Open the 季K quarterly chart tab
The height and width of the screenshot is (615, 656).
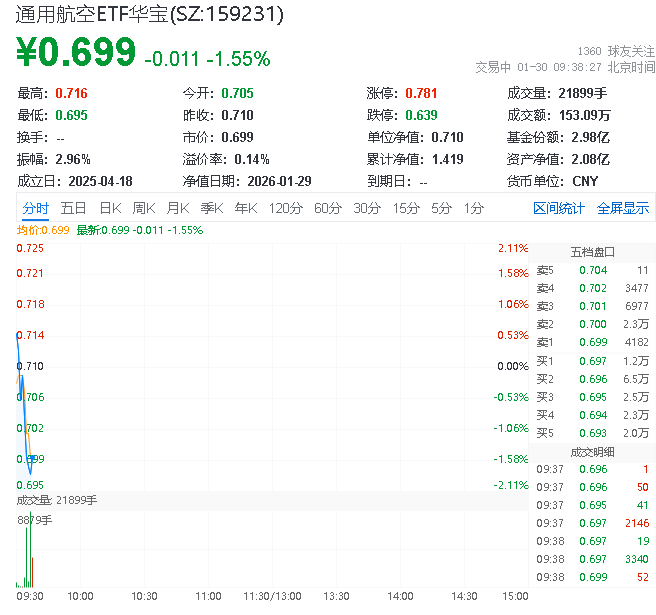click(211, 208)
